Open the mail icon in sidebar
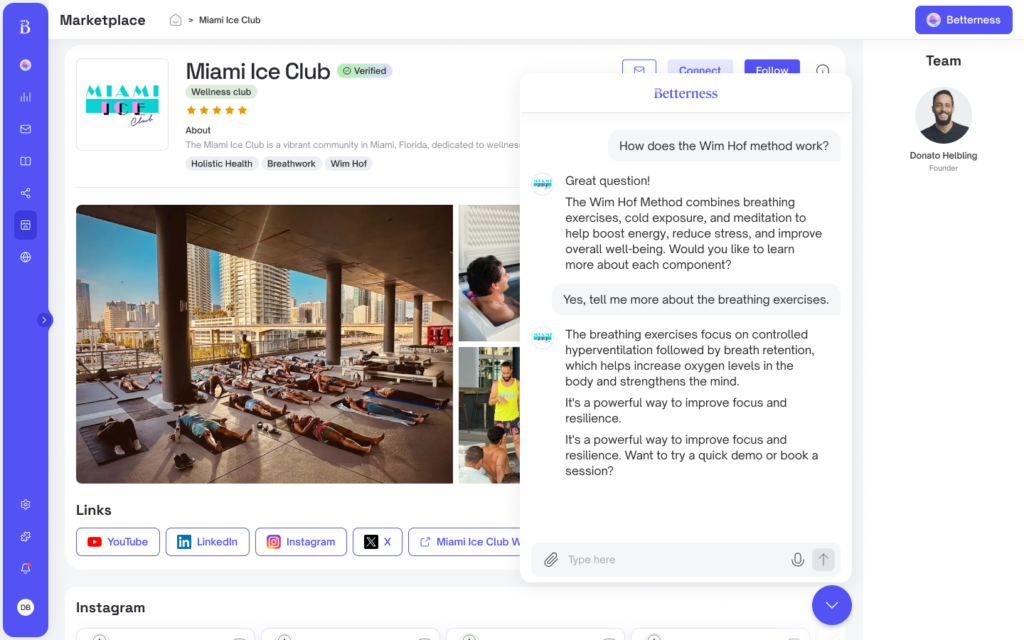Image resolution: width=1024 pixels, height=640 pixels. [25, 129]
